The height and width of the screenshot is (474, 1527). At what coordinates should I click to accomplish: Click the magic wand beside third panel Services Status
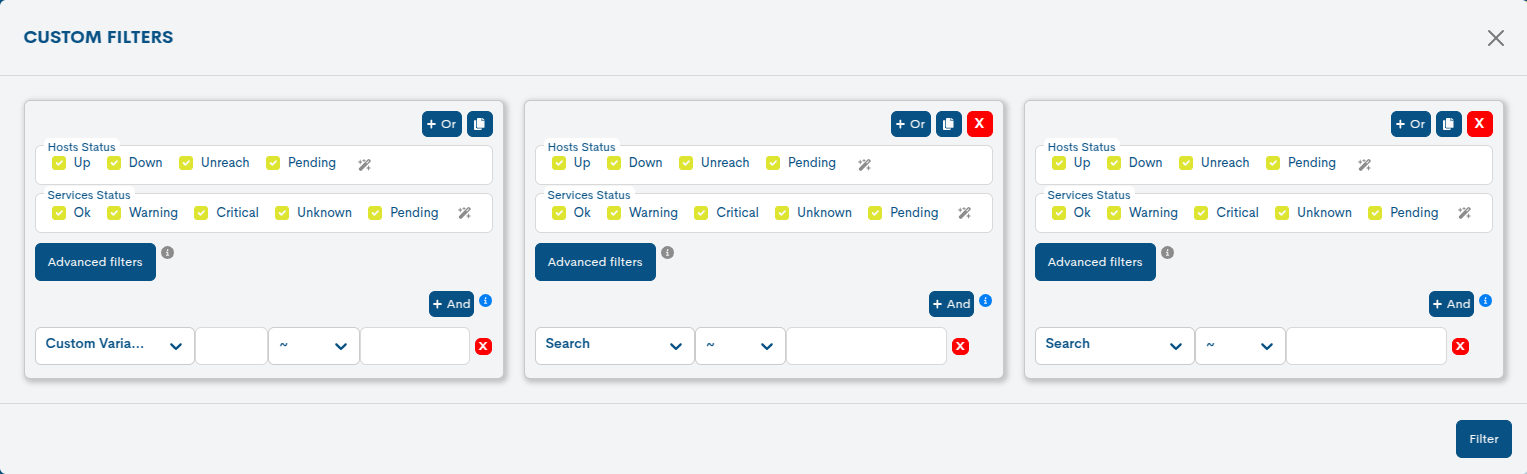coord(1464,213)
